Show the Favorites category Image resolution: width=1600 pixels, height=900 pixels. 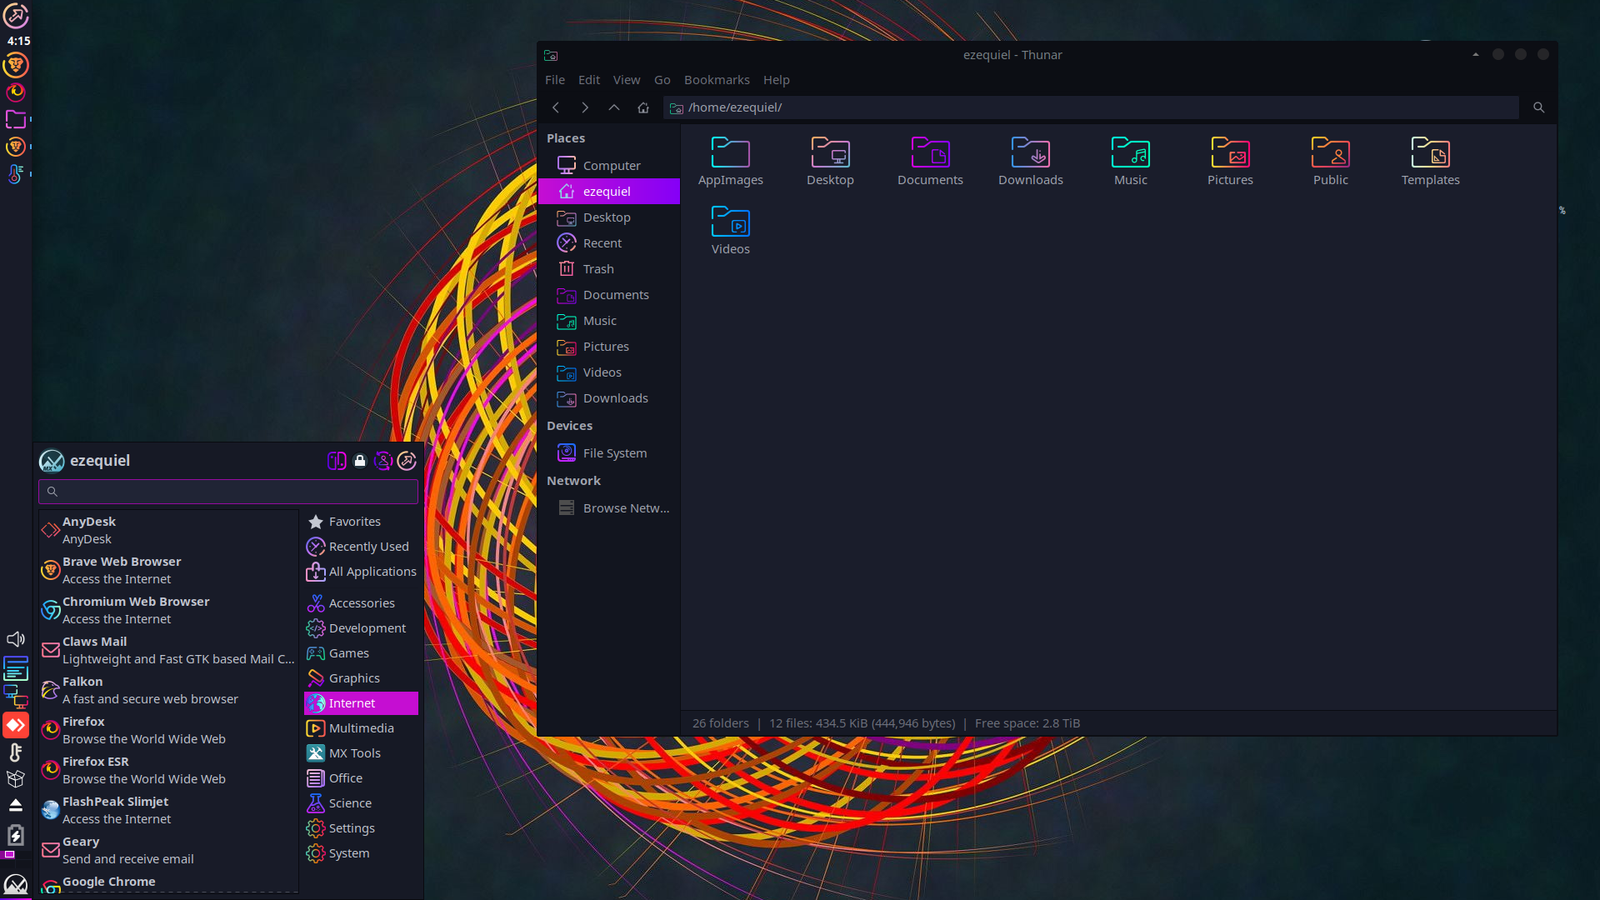click(361, 522)
